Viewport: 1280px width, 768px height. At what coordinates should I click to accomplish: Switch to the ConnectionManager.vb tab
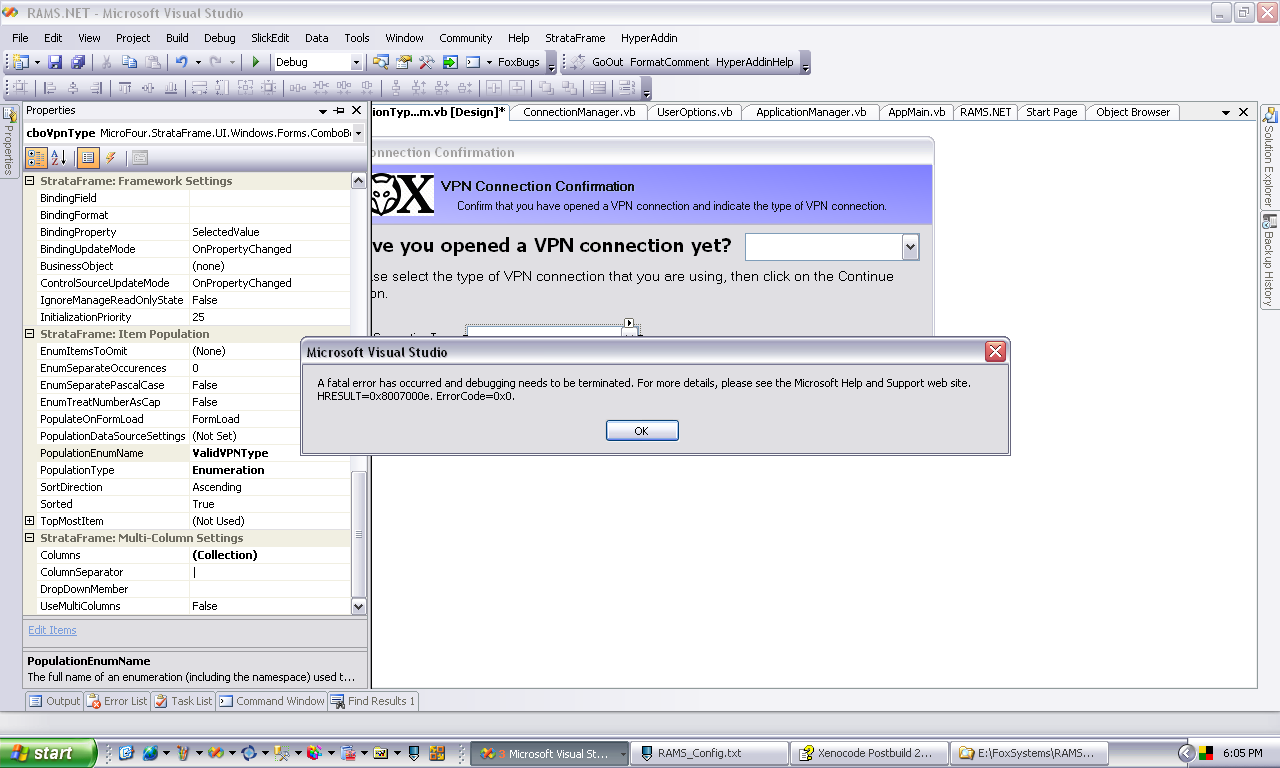point(579,112)
